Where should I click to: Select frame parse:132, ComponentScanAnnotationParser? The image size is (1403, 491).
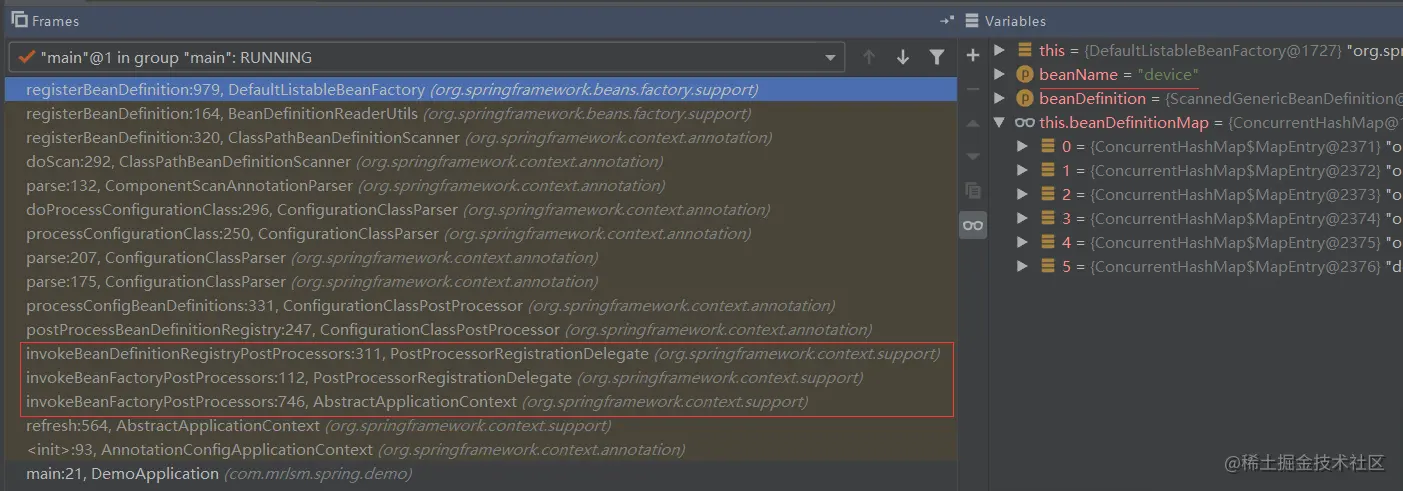coord(480,186)
